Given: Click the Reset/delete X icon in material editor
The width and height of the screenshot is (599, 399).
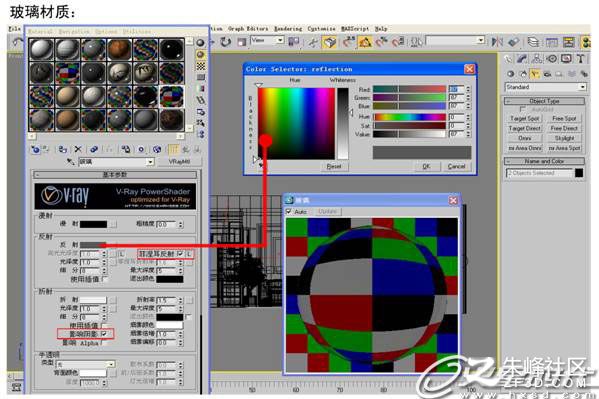Looking at the screenshot, I should pyautogui.click(x=78, y=149).
